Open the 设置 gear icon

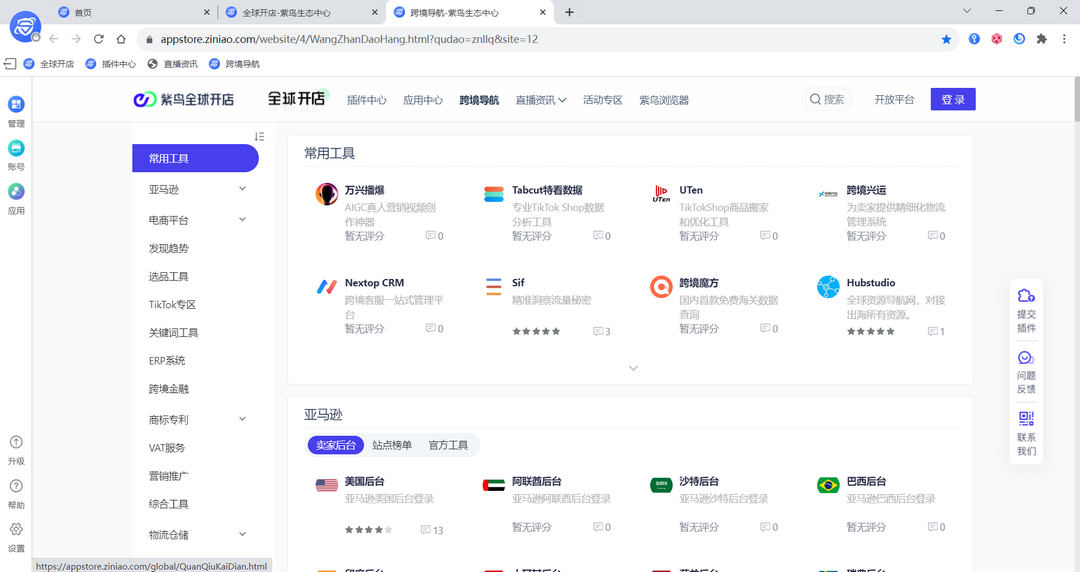[x=16, y=529]
